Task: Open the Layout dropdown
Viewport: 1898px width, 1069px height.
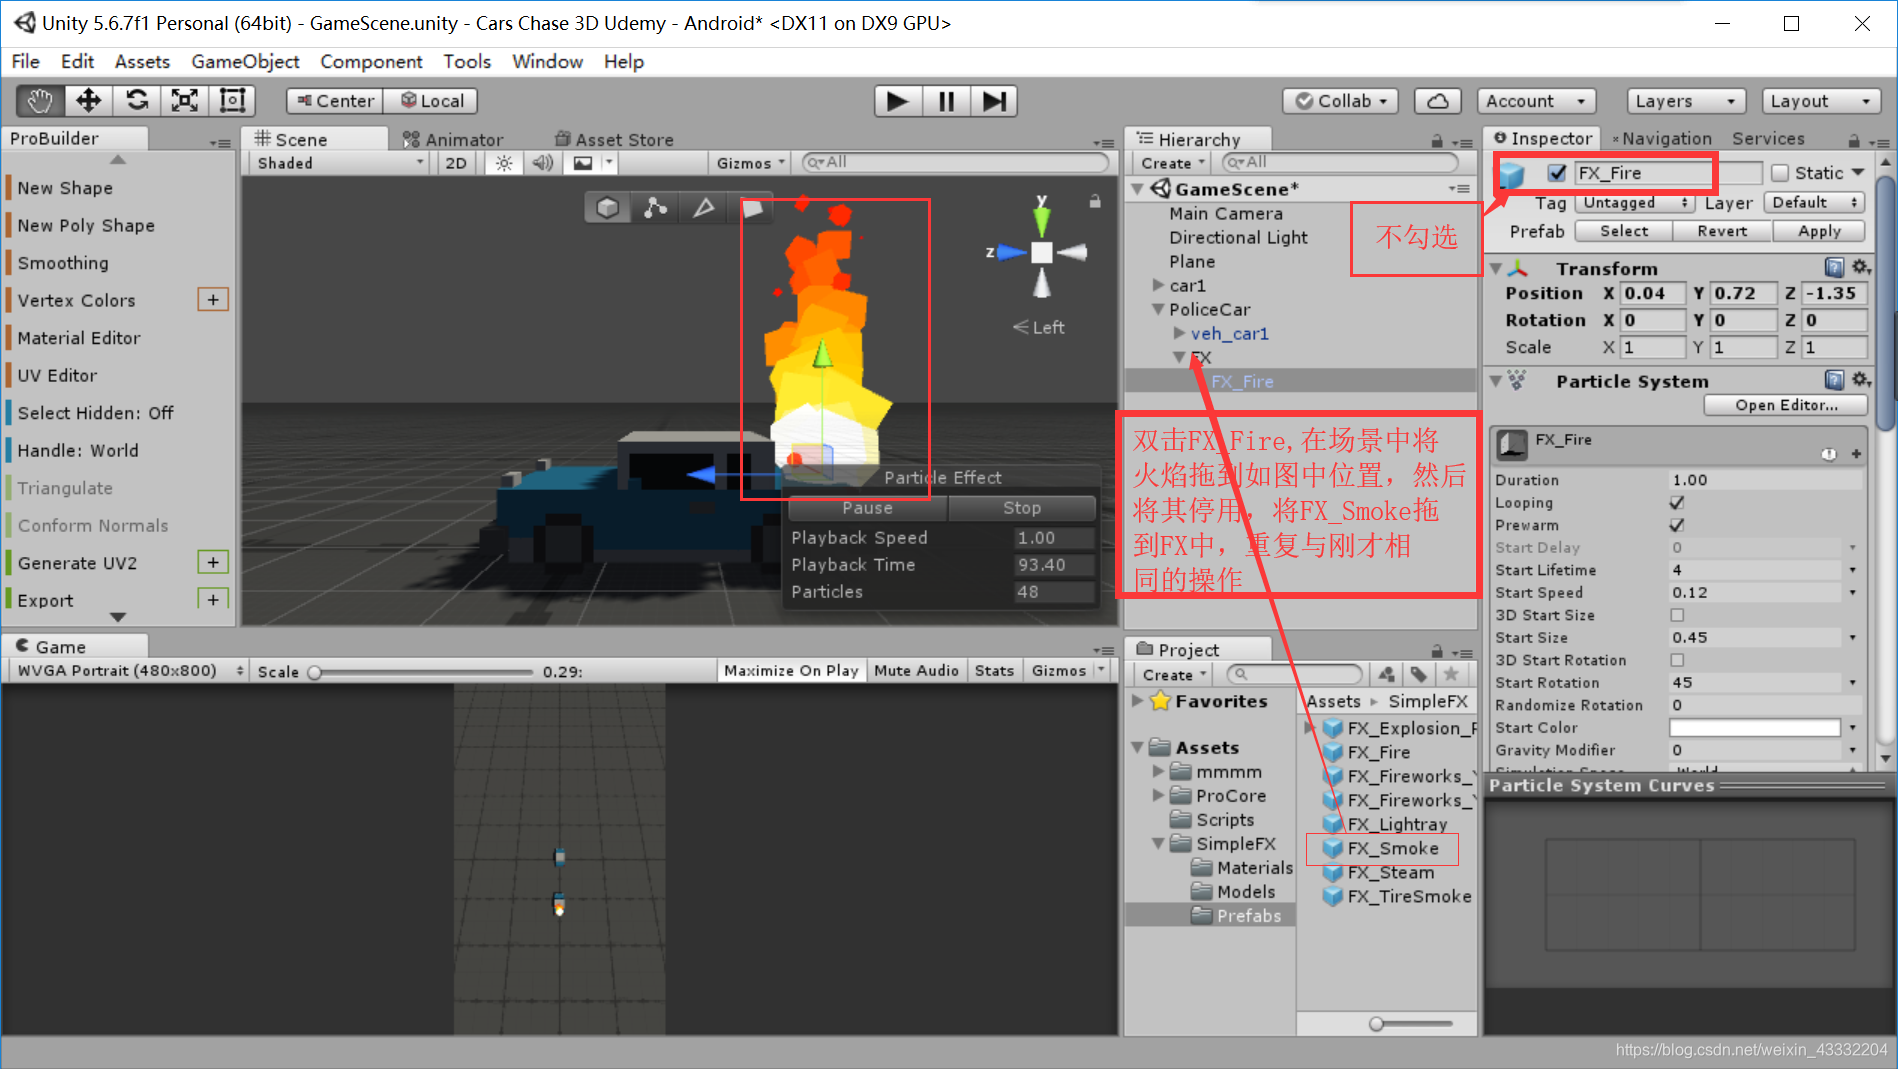Action: [x=1821, y=101]
